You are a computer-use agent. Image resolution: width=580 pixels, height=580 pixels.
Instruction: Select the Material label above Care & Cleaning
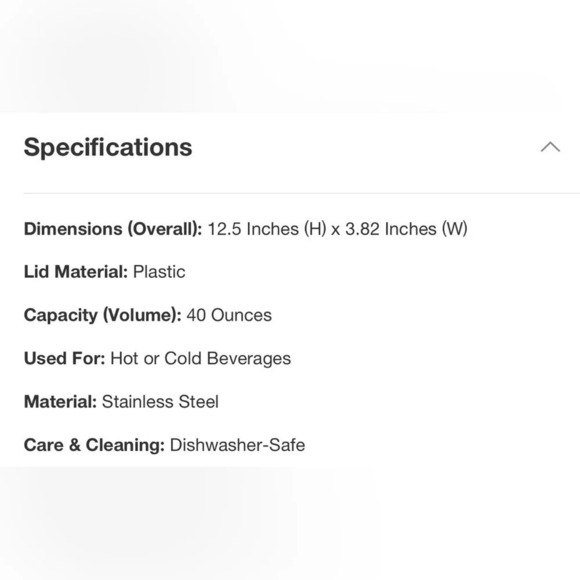pos(60,402)
